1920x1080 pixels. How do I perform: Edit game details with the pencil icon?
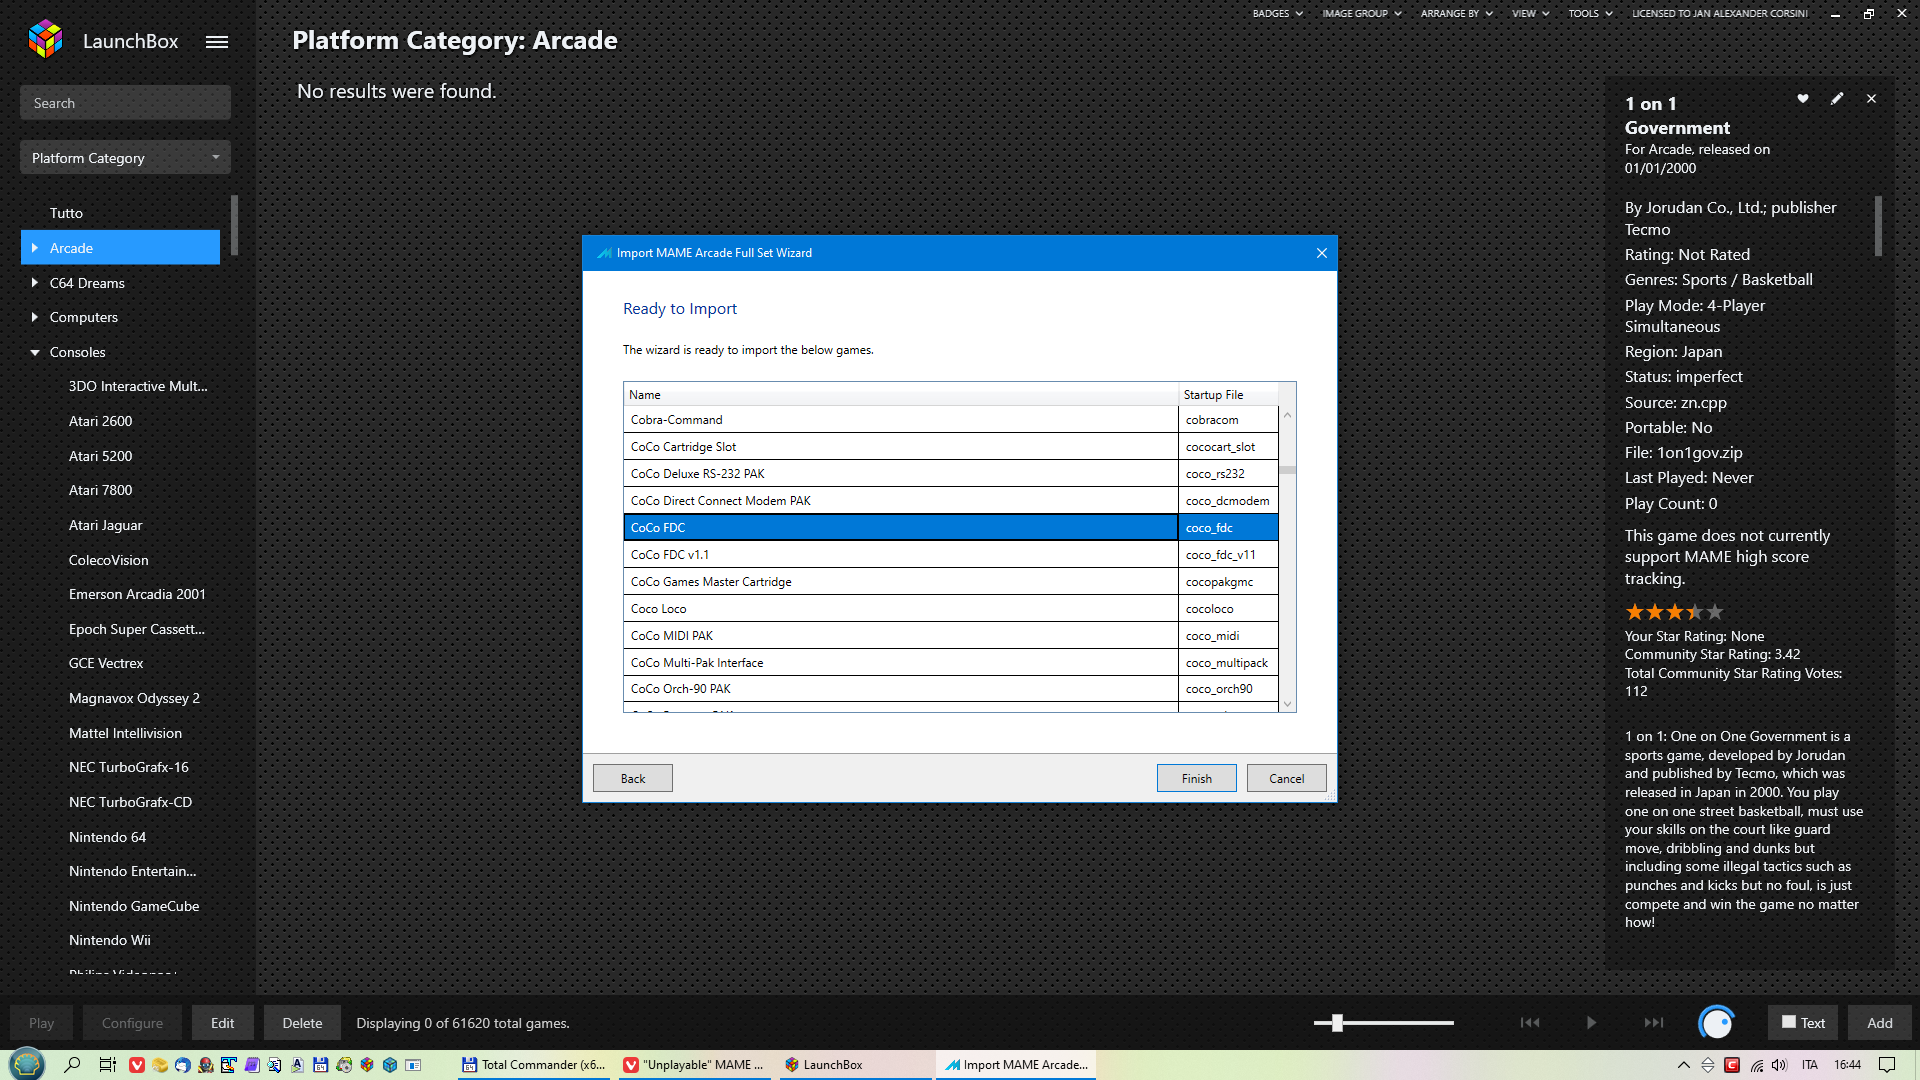point(1837,99)
